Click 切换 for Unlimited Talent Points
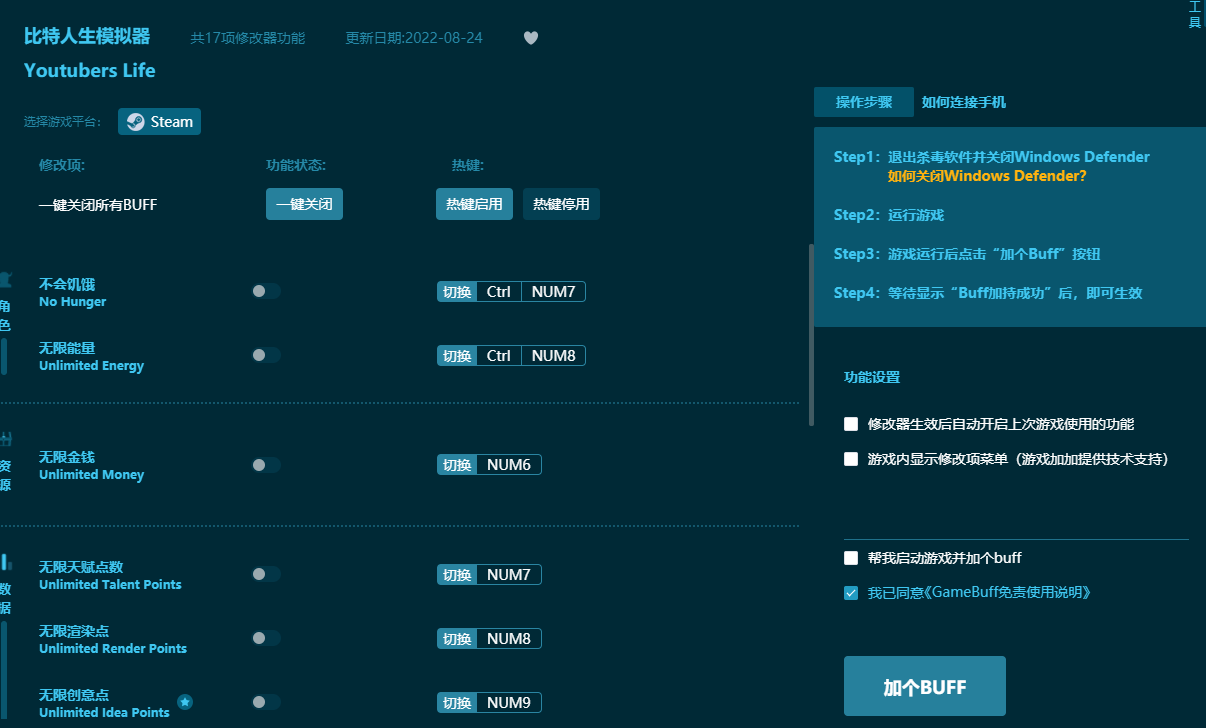 tap(457, 575)
